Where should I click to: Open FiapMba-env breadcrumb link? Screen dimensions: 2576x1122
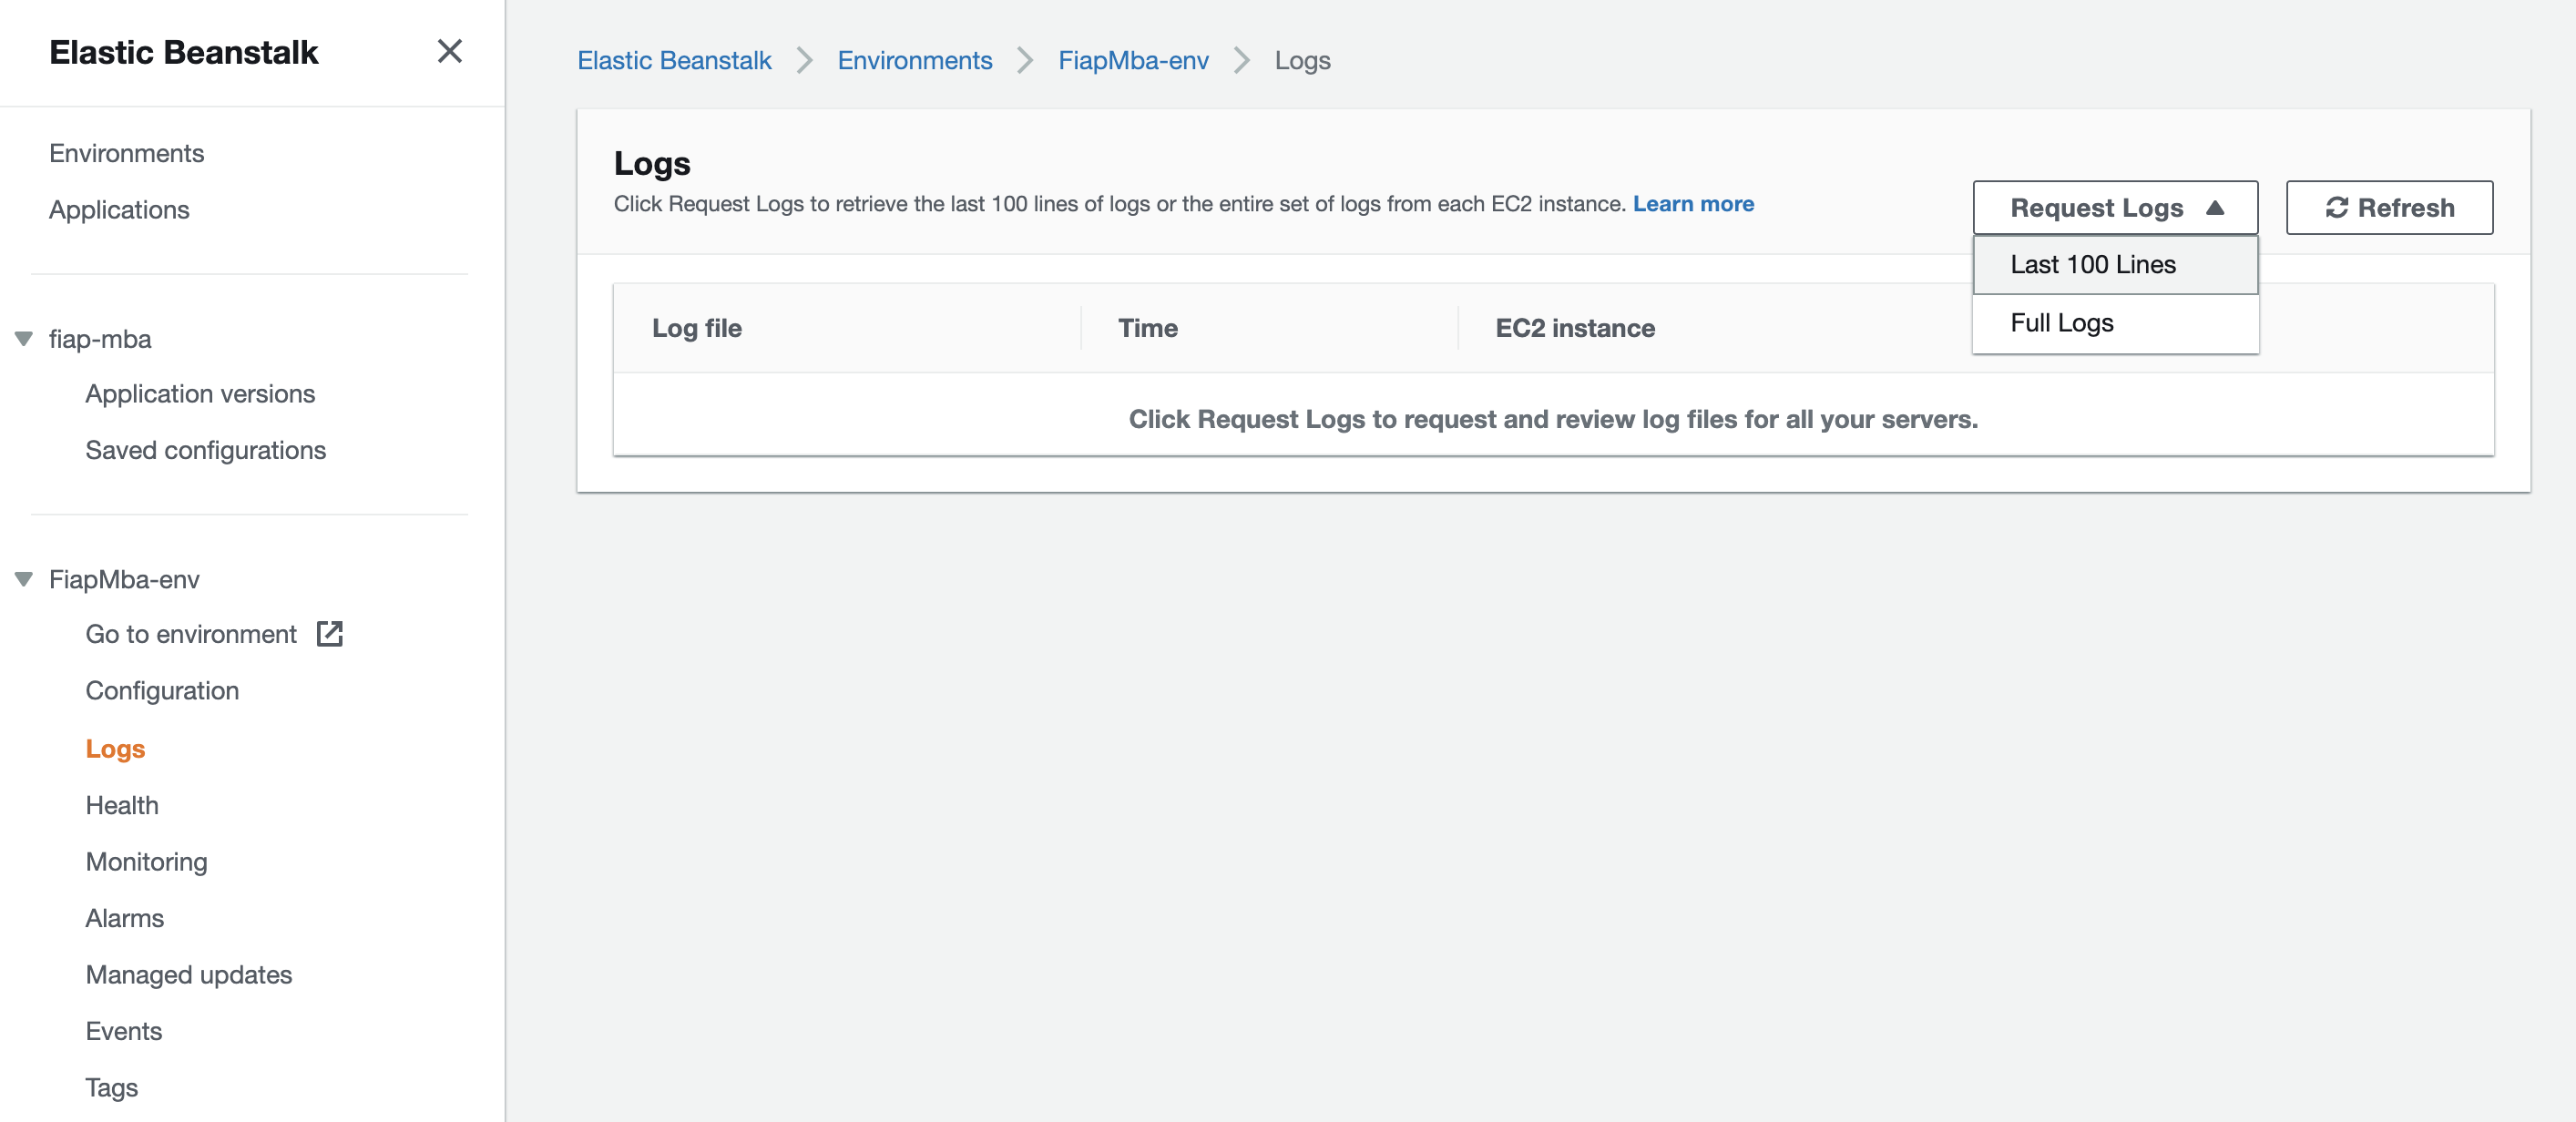click(1132, 61)
